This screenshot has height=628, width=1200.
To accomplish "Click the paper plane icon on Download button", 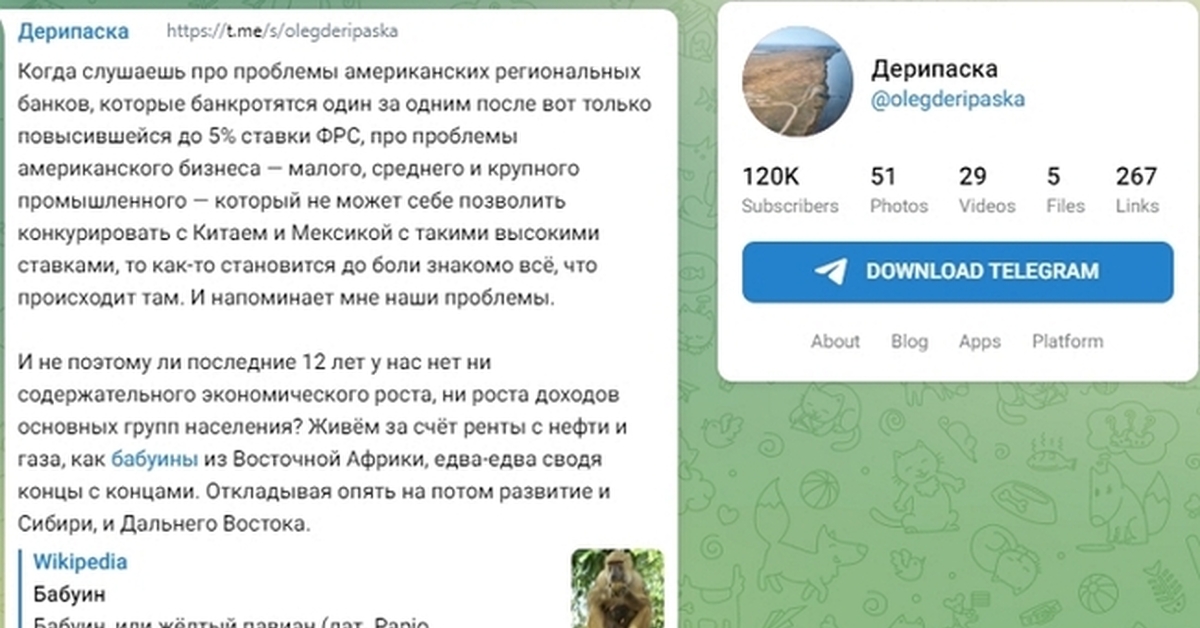I will 830,272.
